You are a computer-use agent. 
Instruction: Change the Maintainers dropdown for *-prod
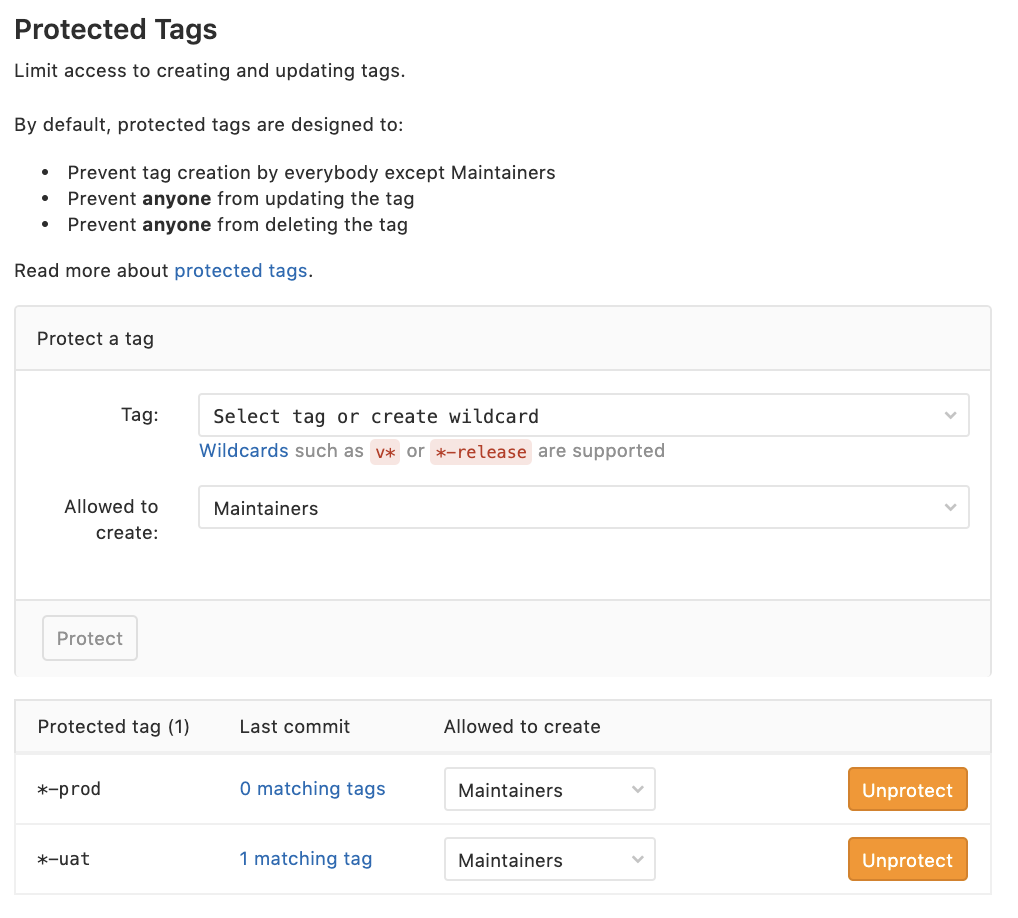click(x=549, y=790)
